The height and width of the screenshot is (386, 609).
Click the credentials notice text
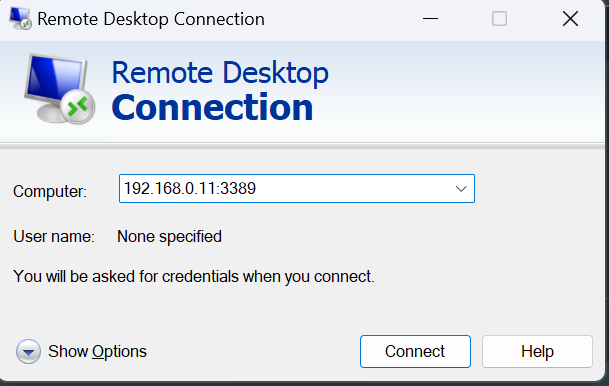point(194,277)
